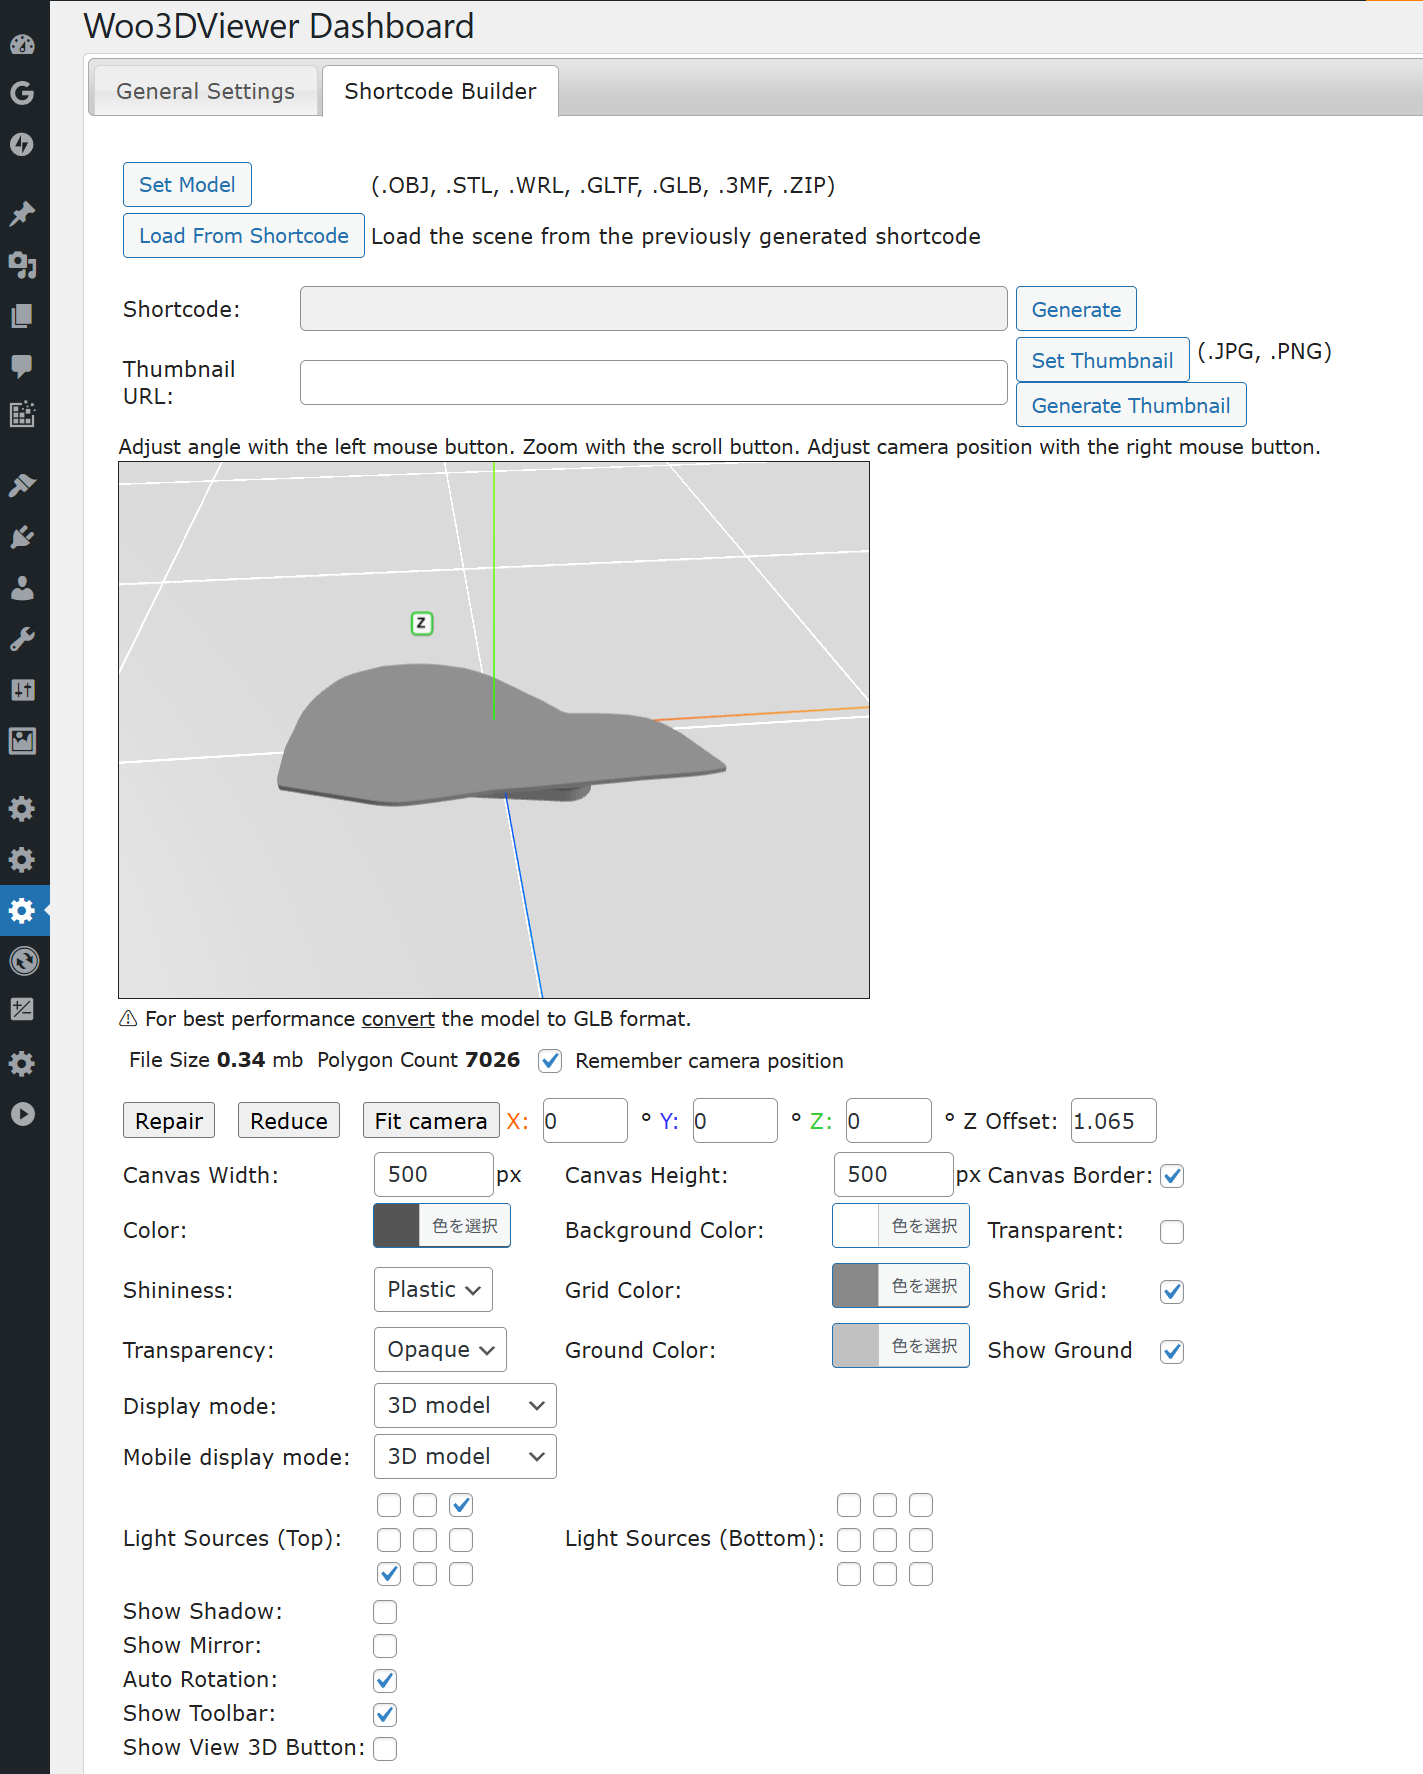Open the plus-minus calculator icon in sidebar
The height and width of the screenshot is (1774, 1423).
[22, 1010]
